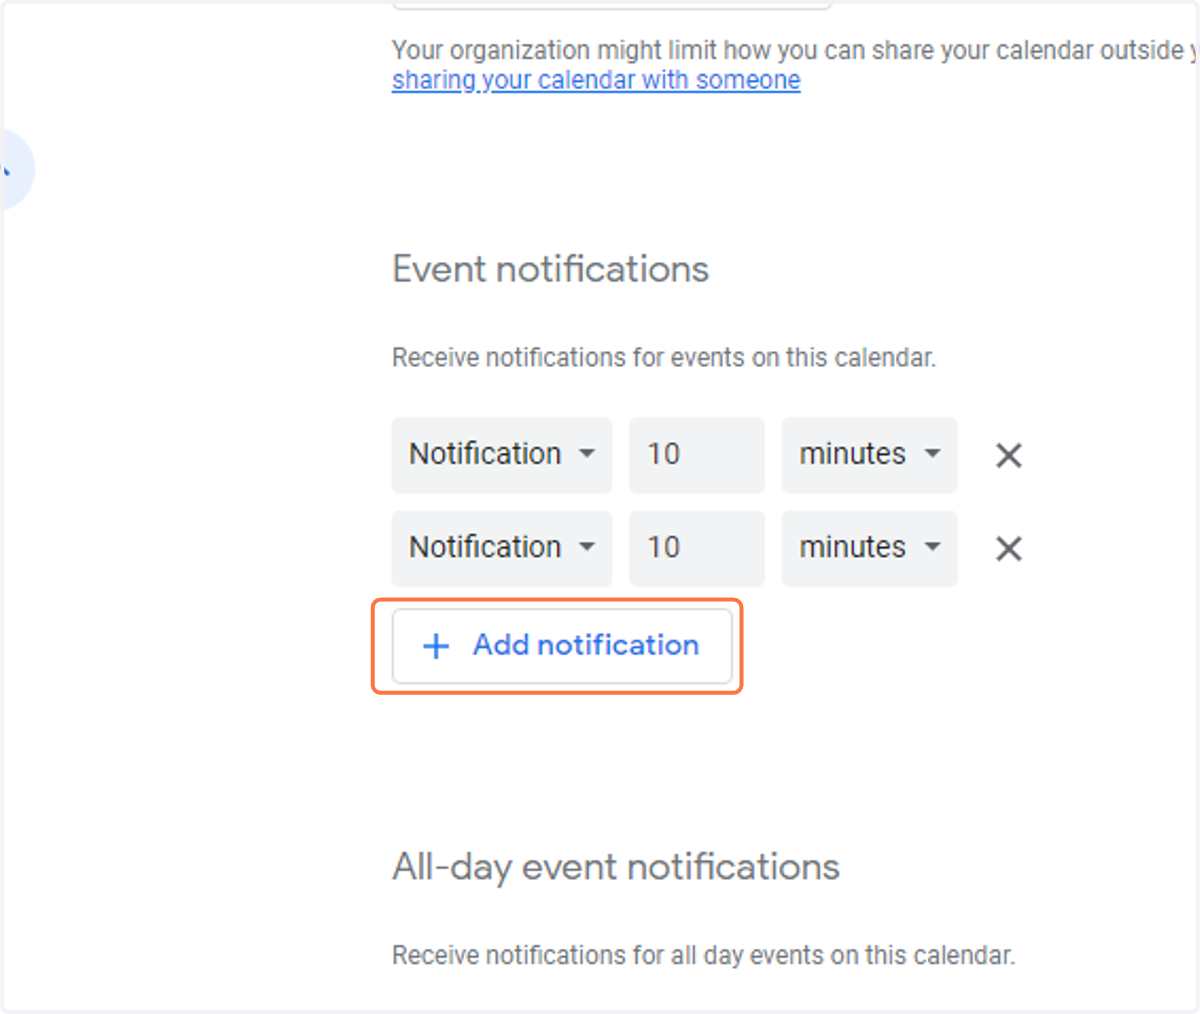Image resolution: width=1200 pixels, height=1014 pixels.
Task: Remove the second event notification row
Action: 1008,549
